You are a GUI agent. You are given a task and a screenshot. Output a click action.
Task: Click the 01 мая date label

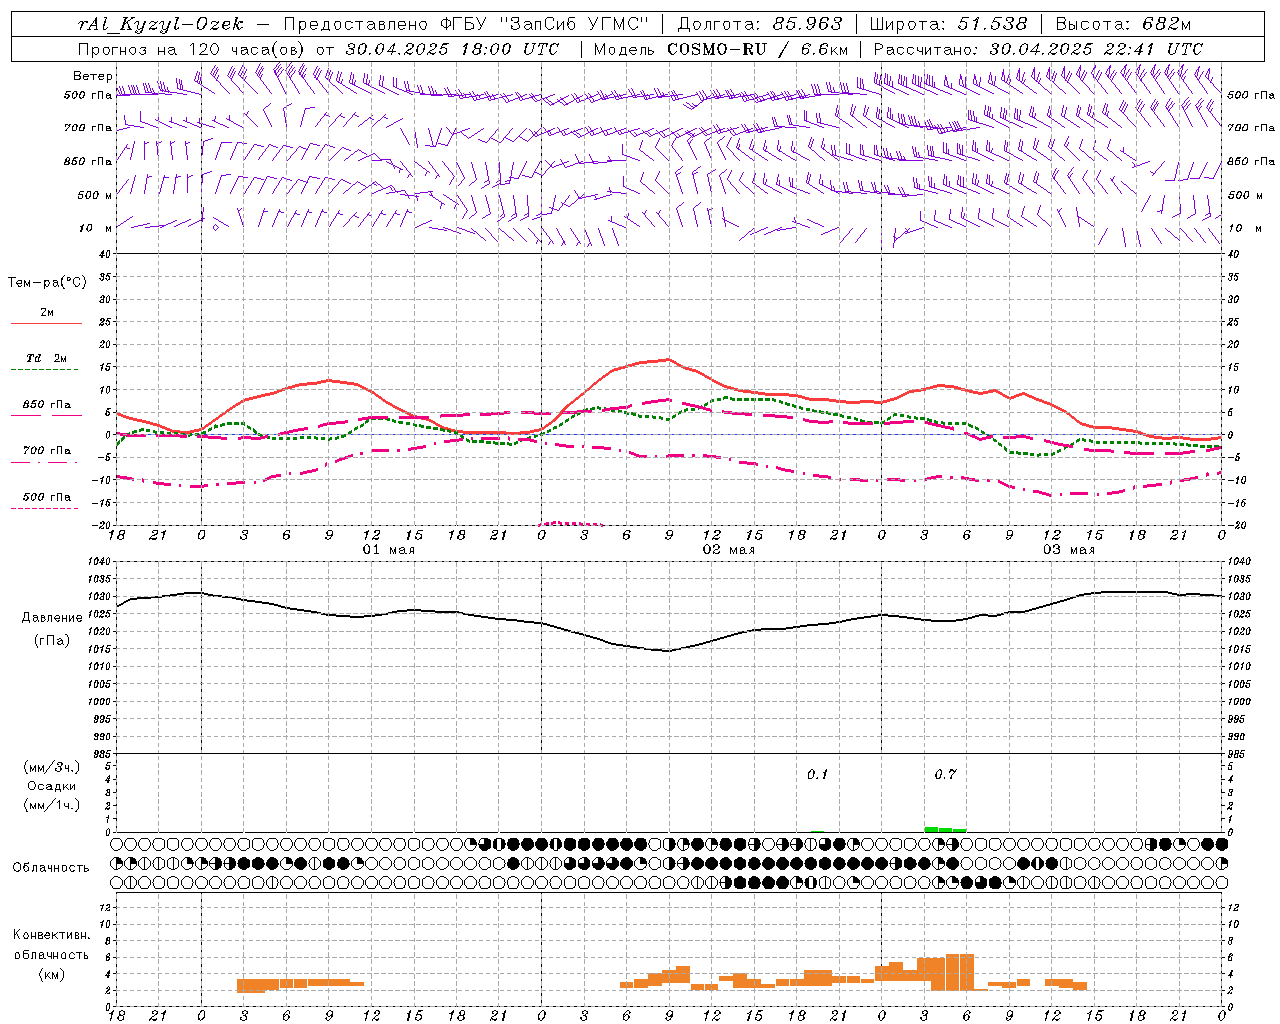tap(388, 550)
